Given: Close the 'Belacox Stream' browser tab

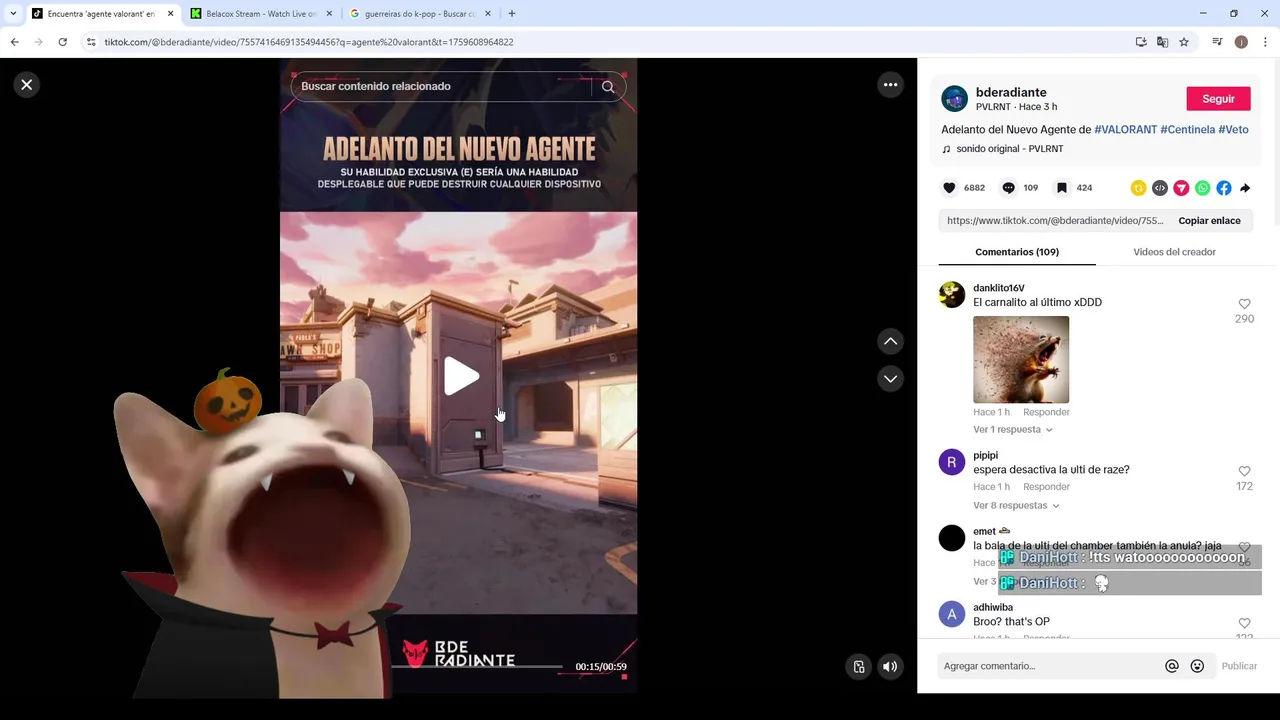Looking at the screenshot, I should coord(329,14).
